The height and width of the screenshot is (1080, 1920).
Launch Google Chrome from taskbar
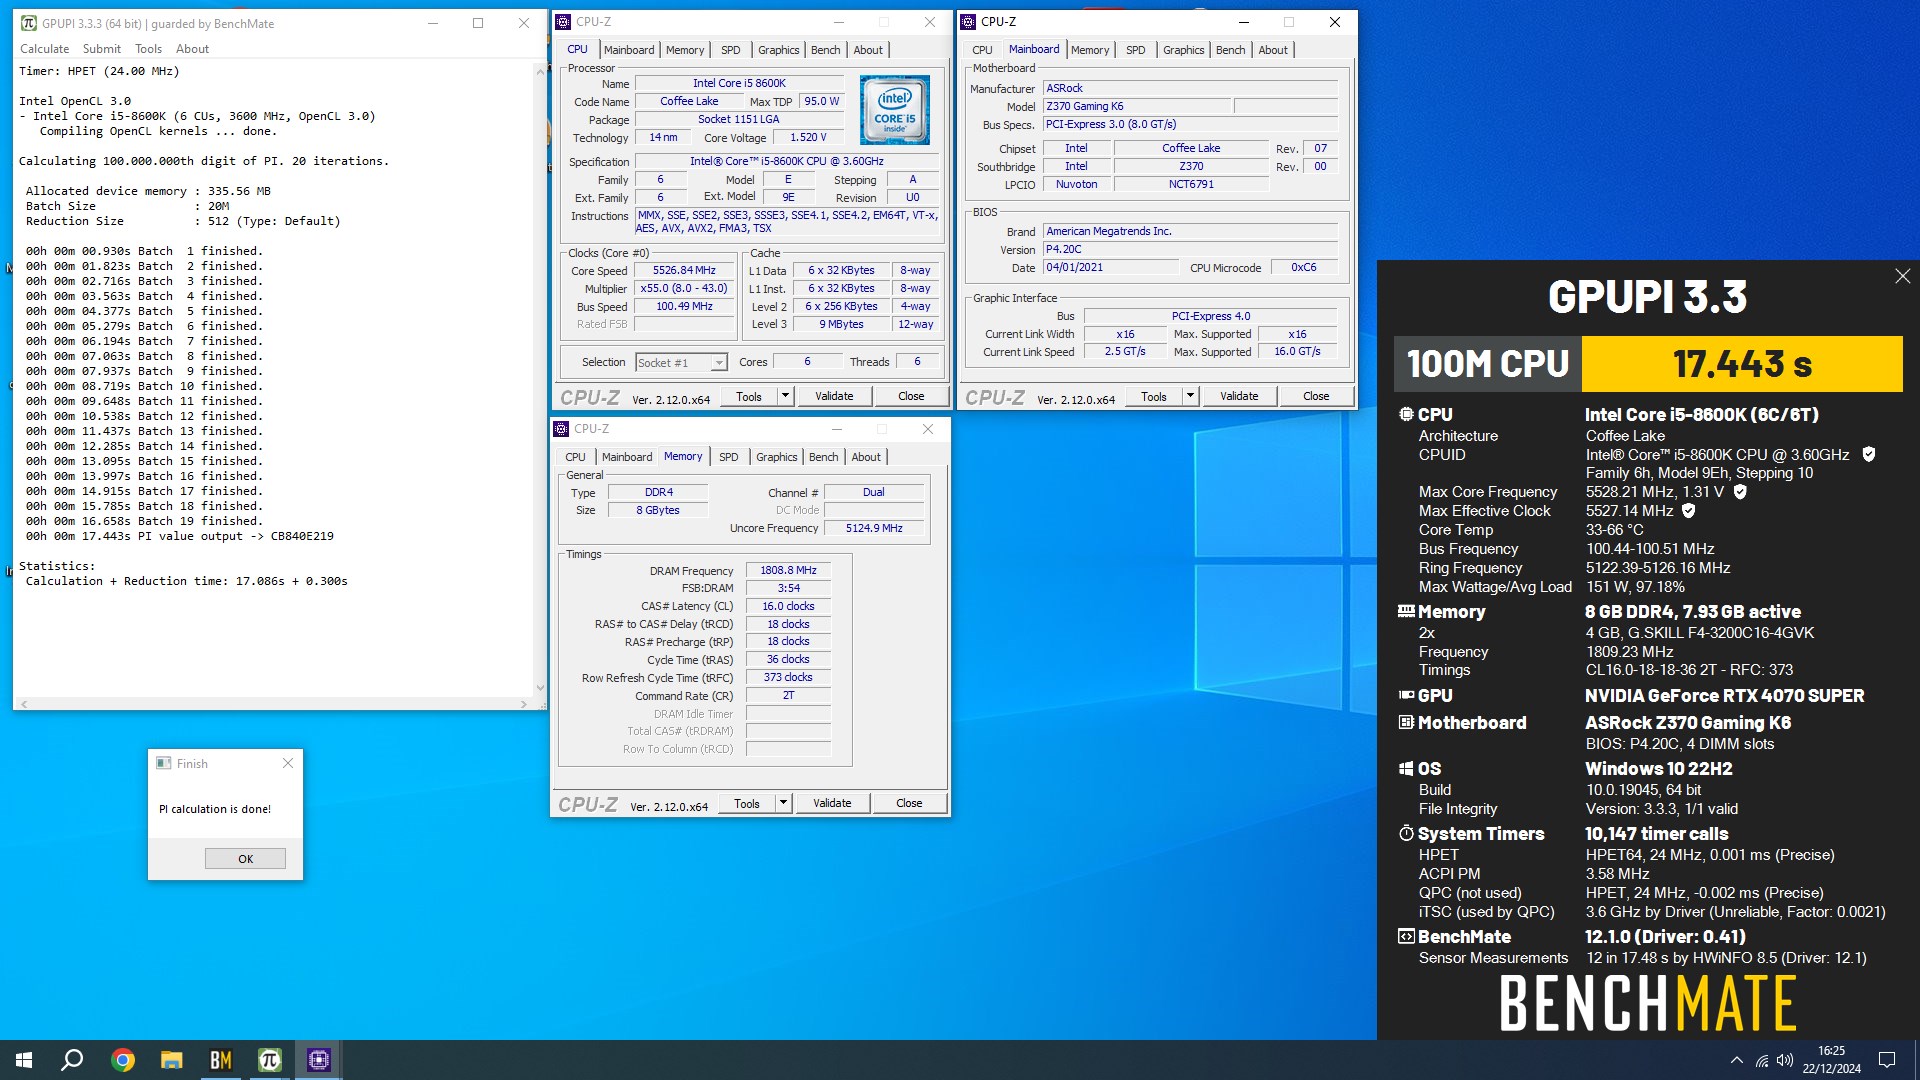122,1060
